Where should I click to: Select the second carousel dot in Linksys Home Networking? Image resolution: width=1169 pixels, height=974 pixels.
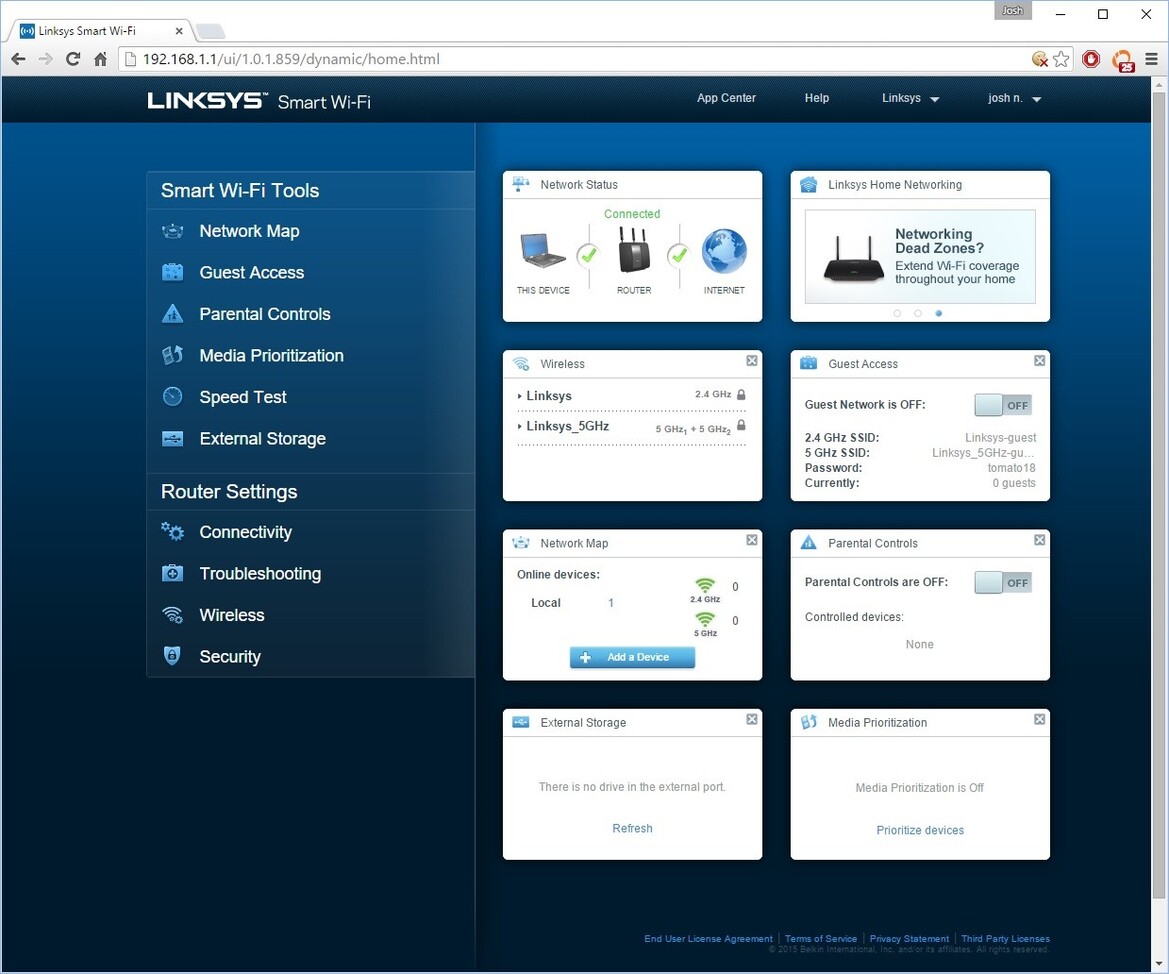pos(918,313)
